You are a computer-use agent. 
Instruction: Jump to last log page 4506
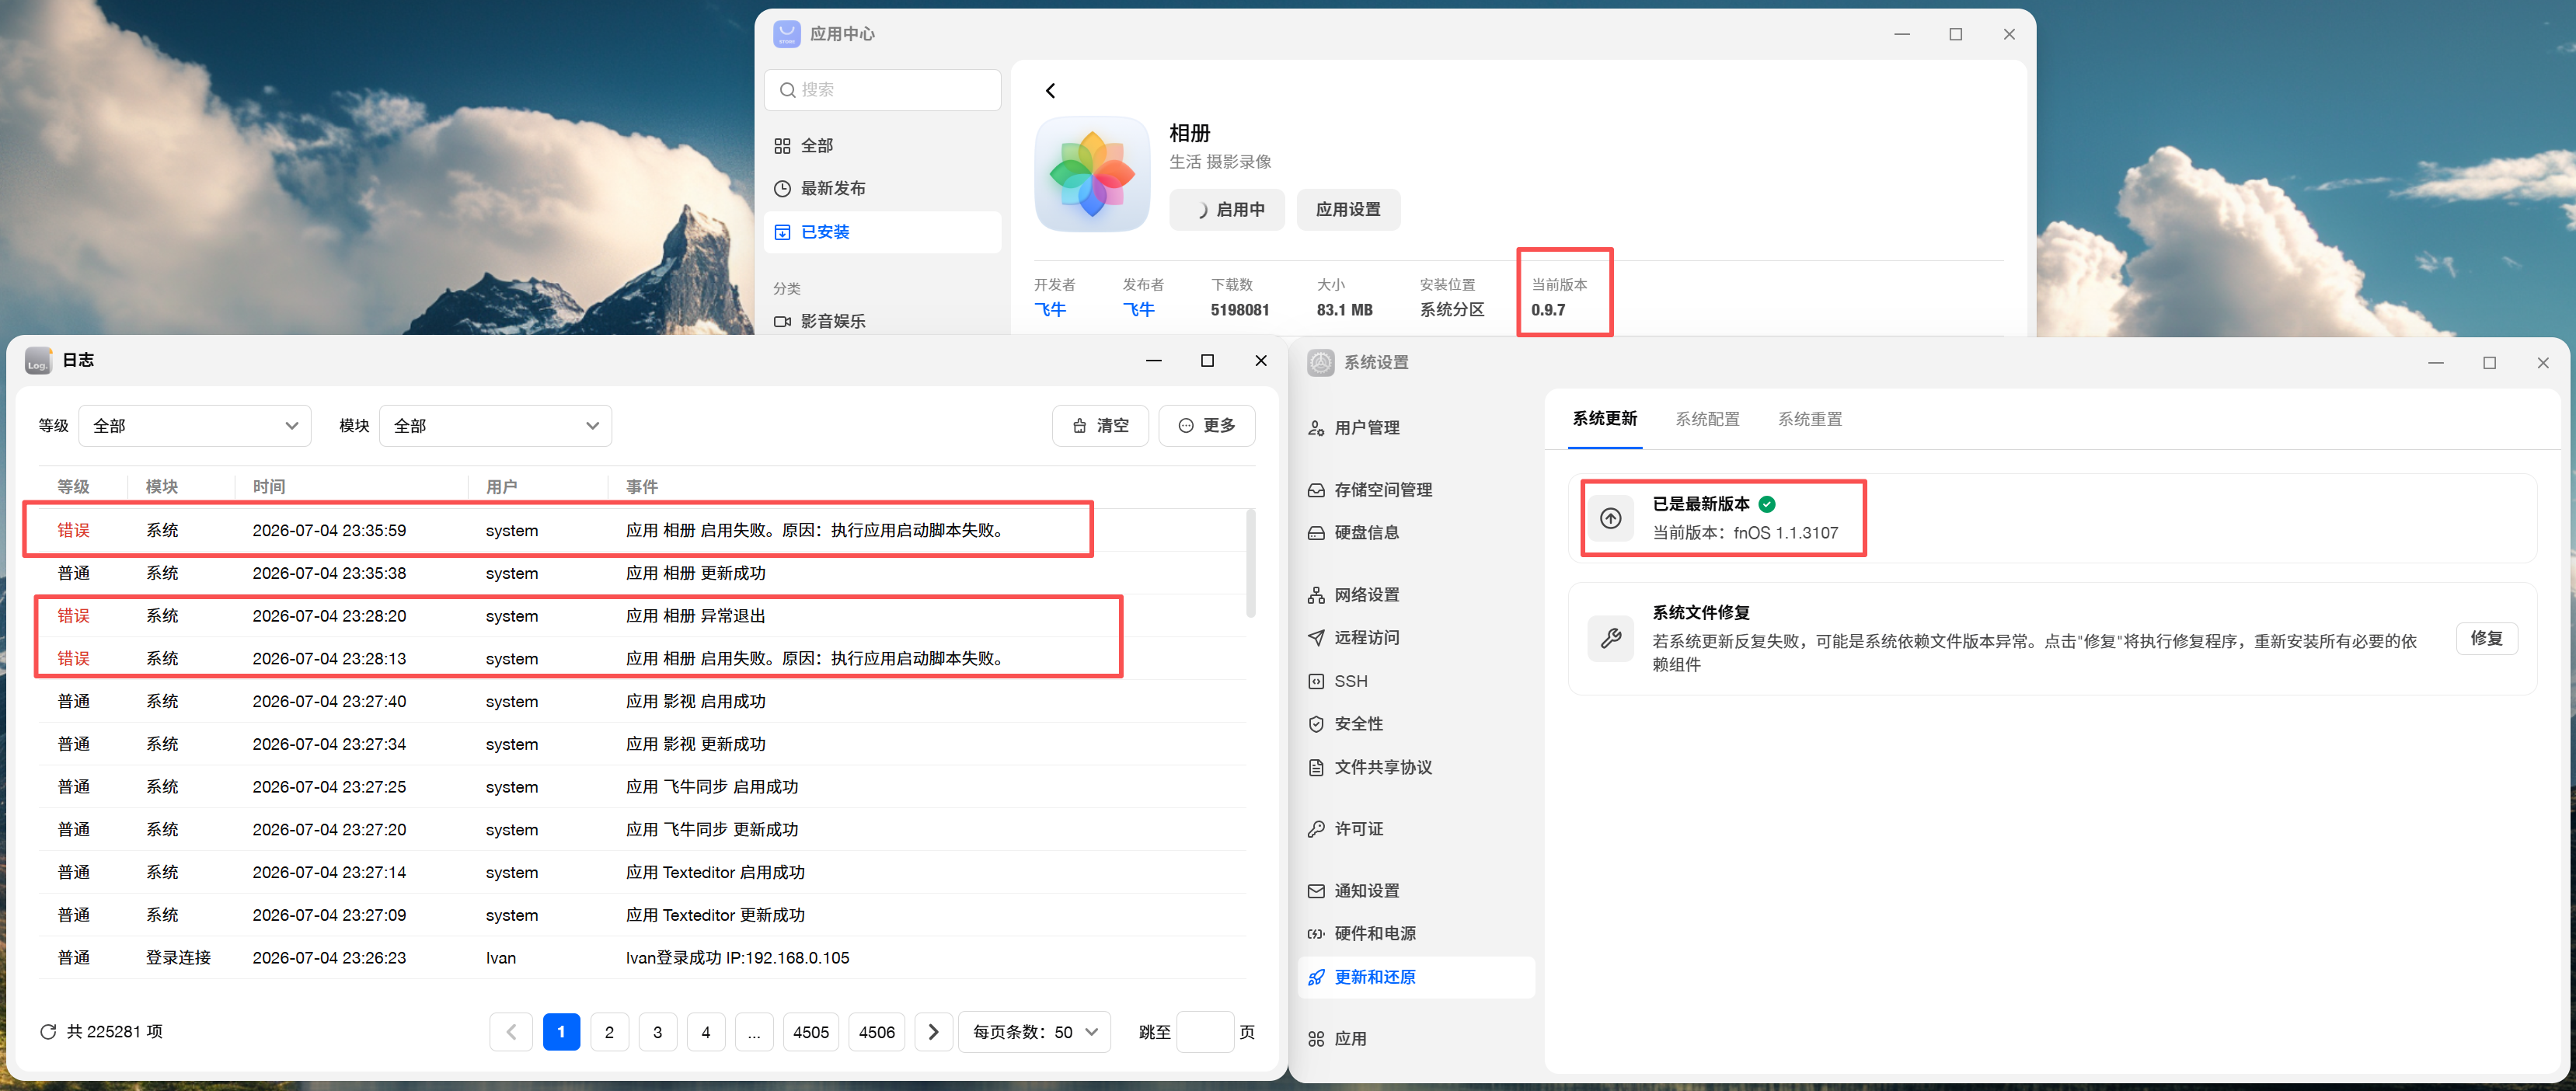(877, 1032)
